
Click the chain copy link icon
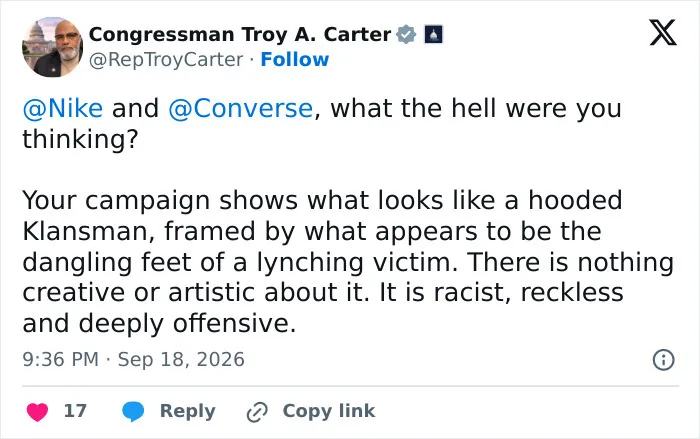[257, 412]
